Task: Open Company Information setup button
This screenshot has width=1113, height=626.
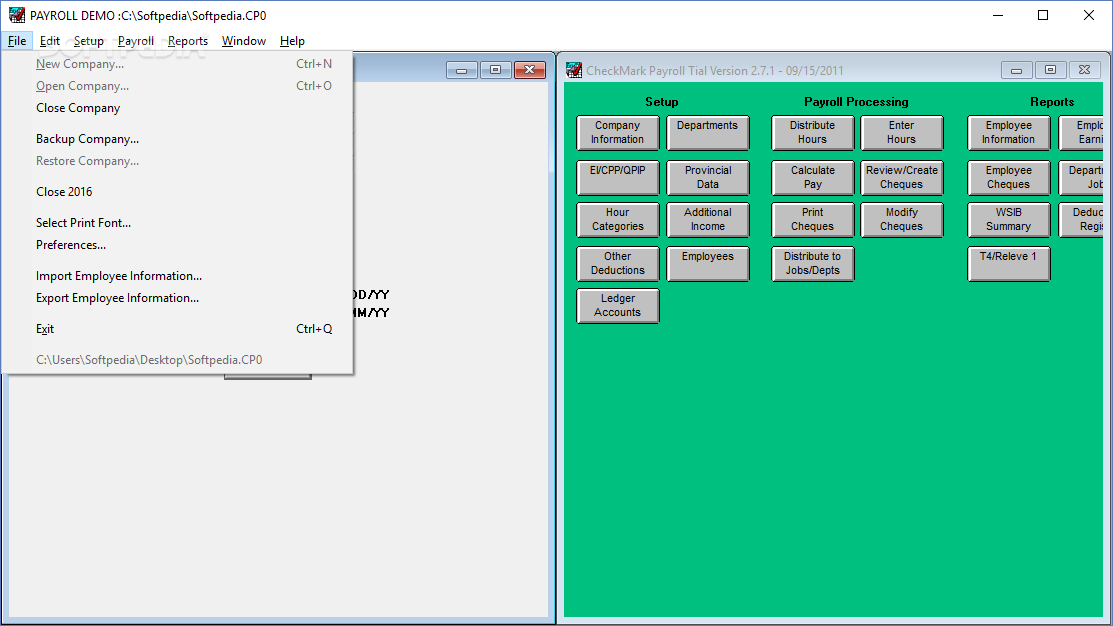Action: (618, 133)
